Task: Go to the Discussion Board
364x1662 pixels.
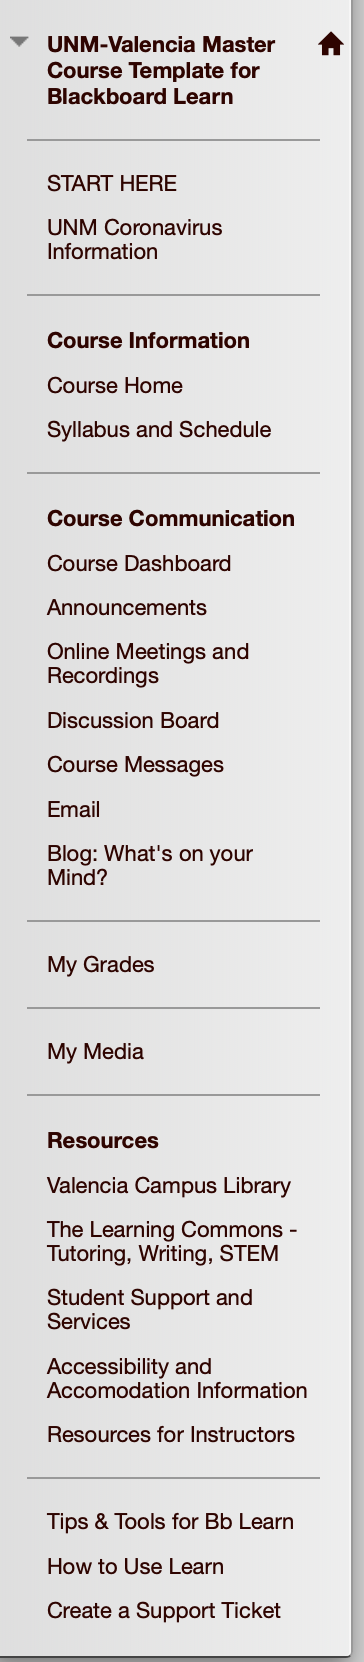Action: [x=133, y=720]
